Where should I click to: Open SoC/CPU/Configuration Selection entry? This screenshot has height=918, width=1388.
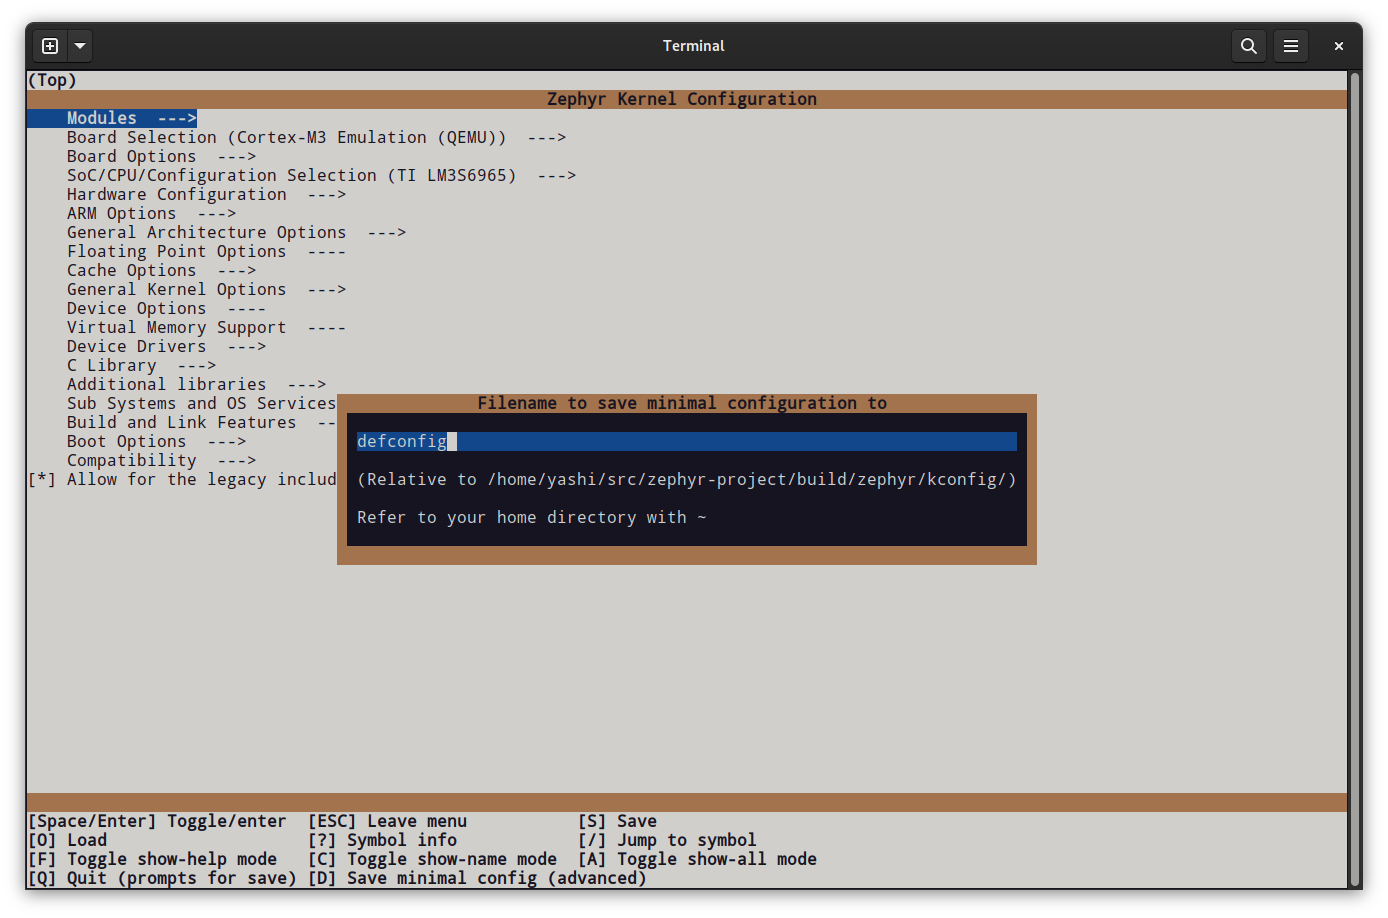point(321,175)
